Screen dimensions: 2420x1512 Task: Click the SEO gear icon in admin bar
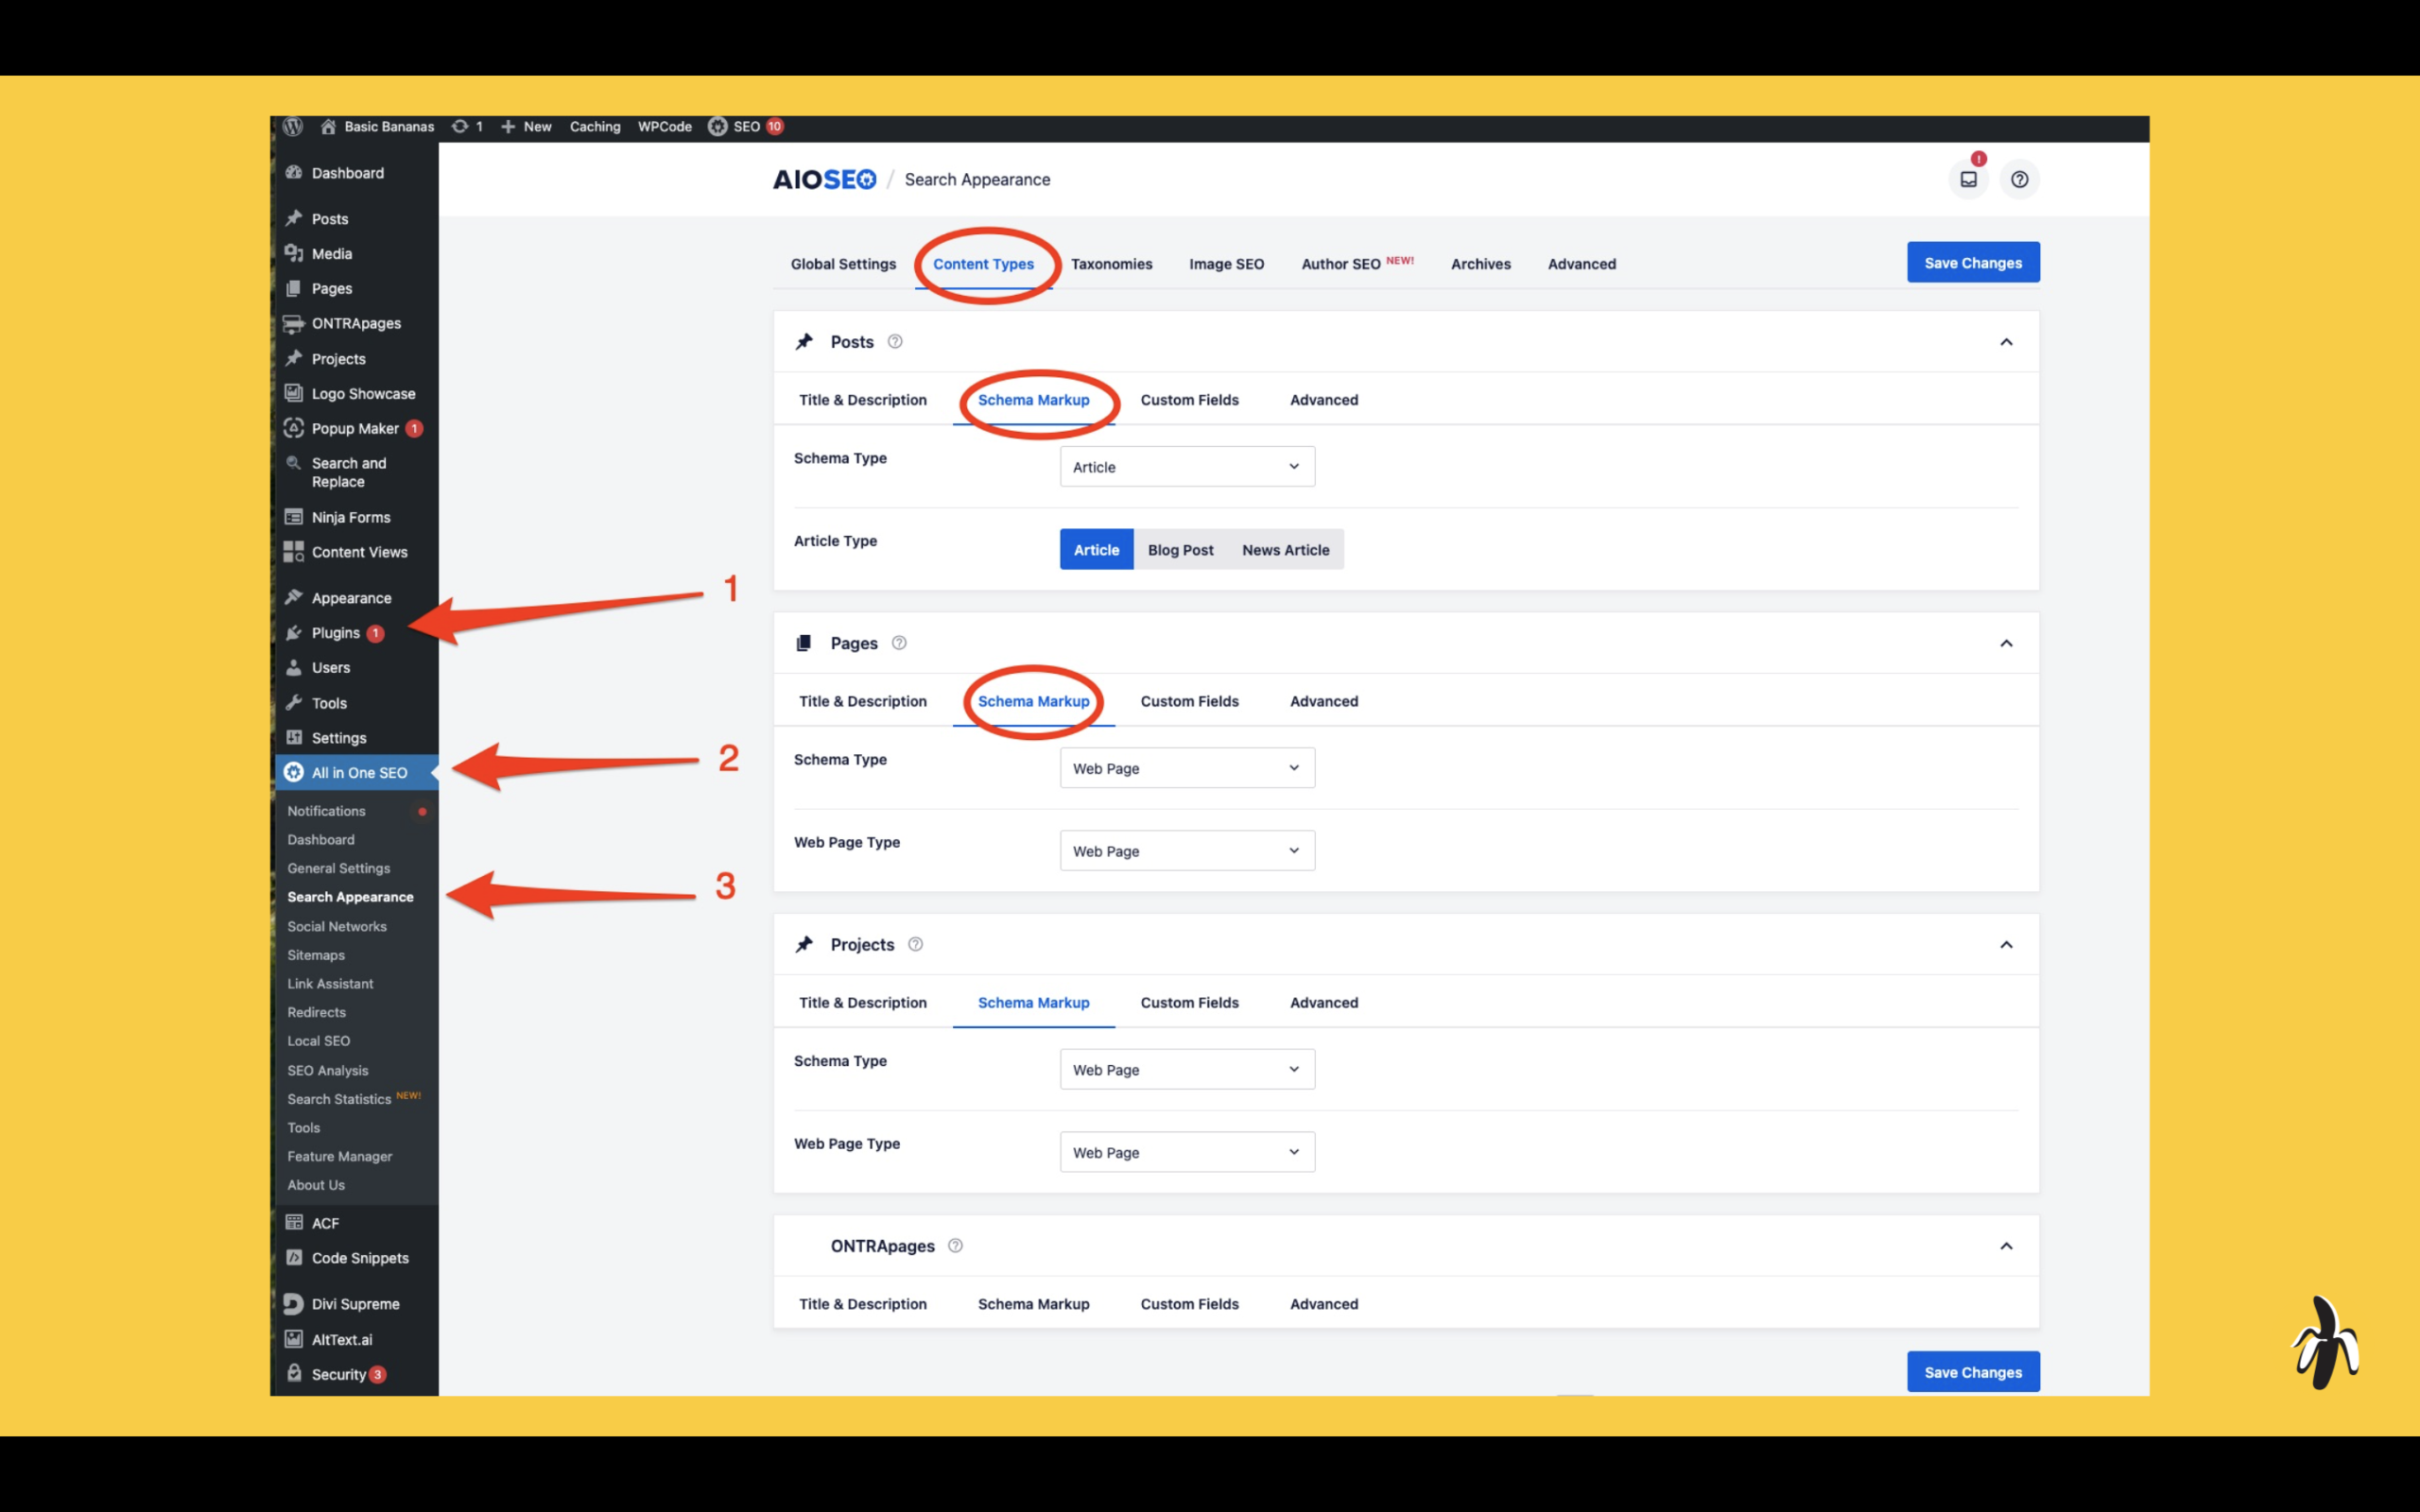pyautogui.click(x=718, y=126)
